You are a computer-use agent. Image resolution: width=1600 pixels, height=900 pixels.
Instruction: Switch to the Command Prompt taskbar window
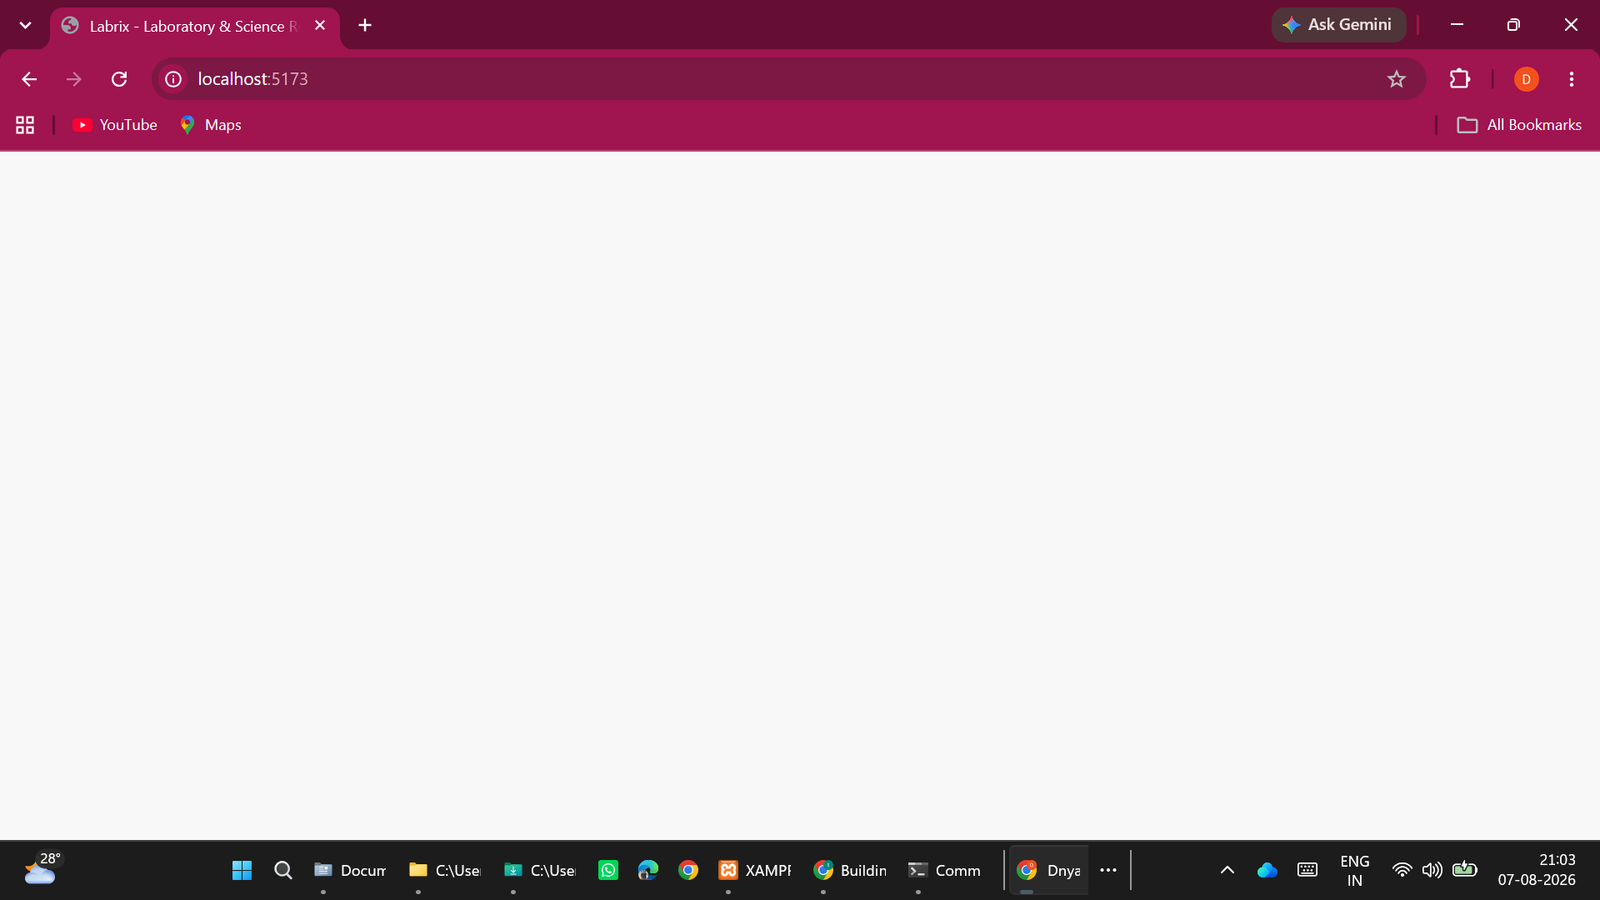click(x=944, y=870)
